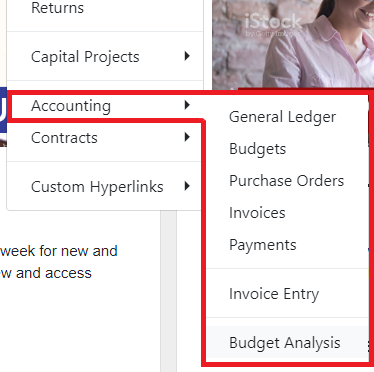The height and width of the screenshot is (372, 374).
Task: Select Capital Projects menu item
Action: [x=105, y=56]
